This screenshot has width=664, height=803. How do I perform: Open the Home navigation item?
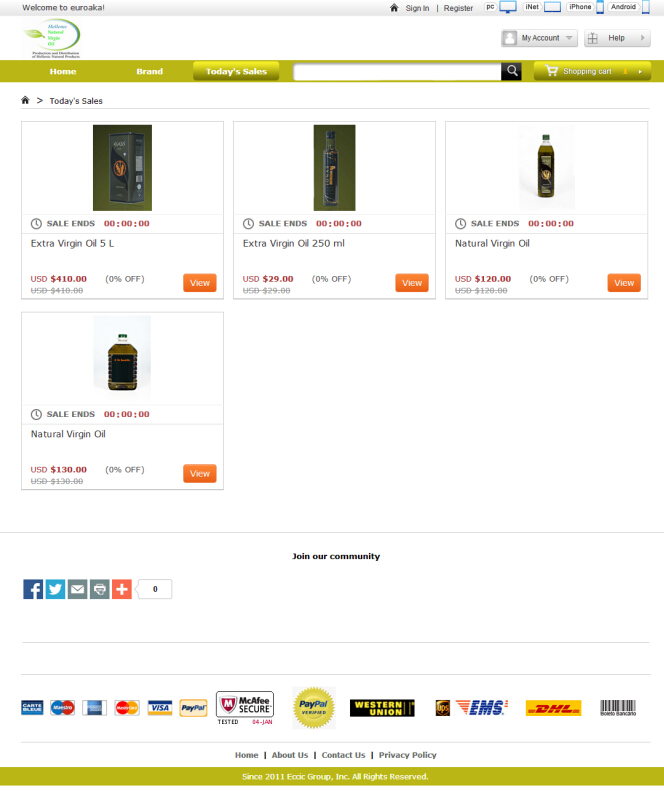[63, 72]
